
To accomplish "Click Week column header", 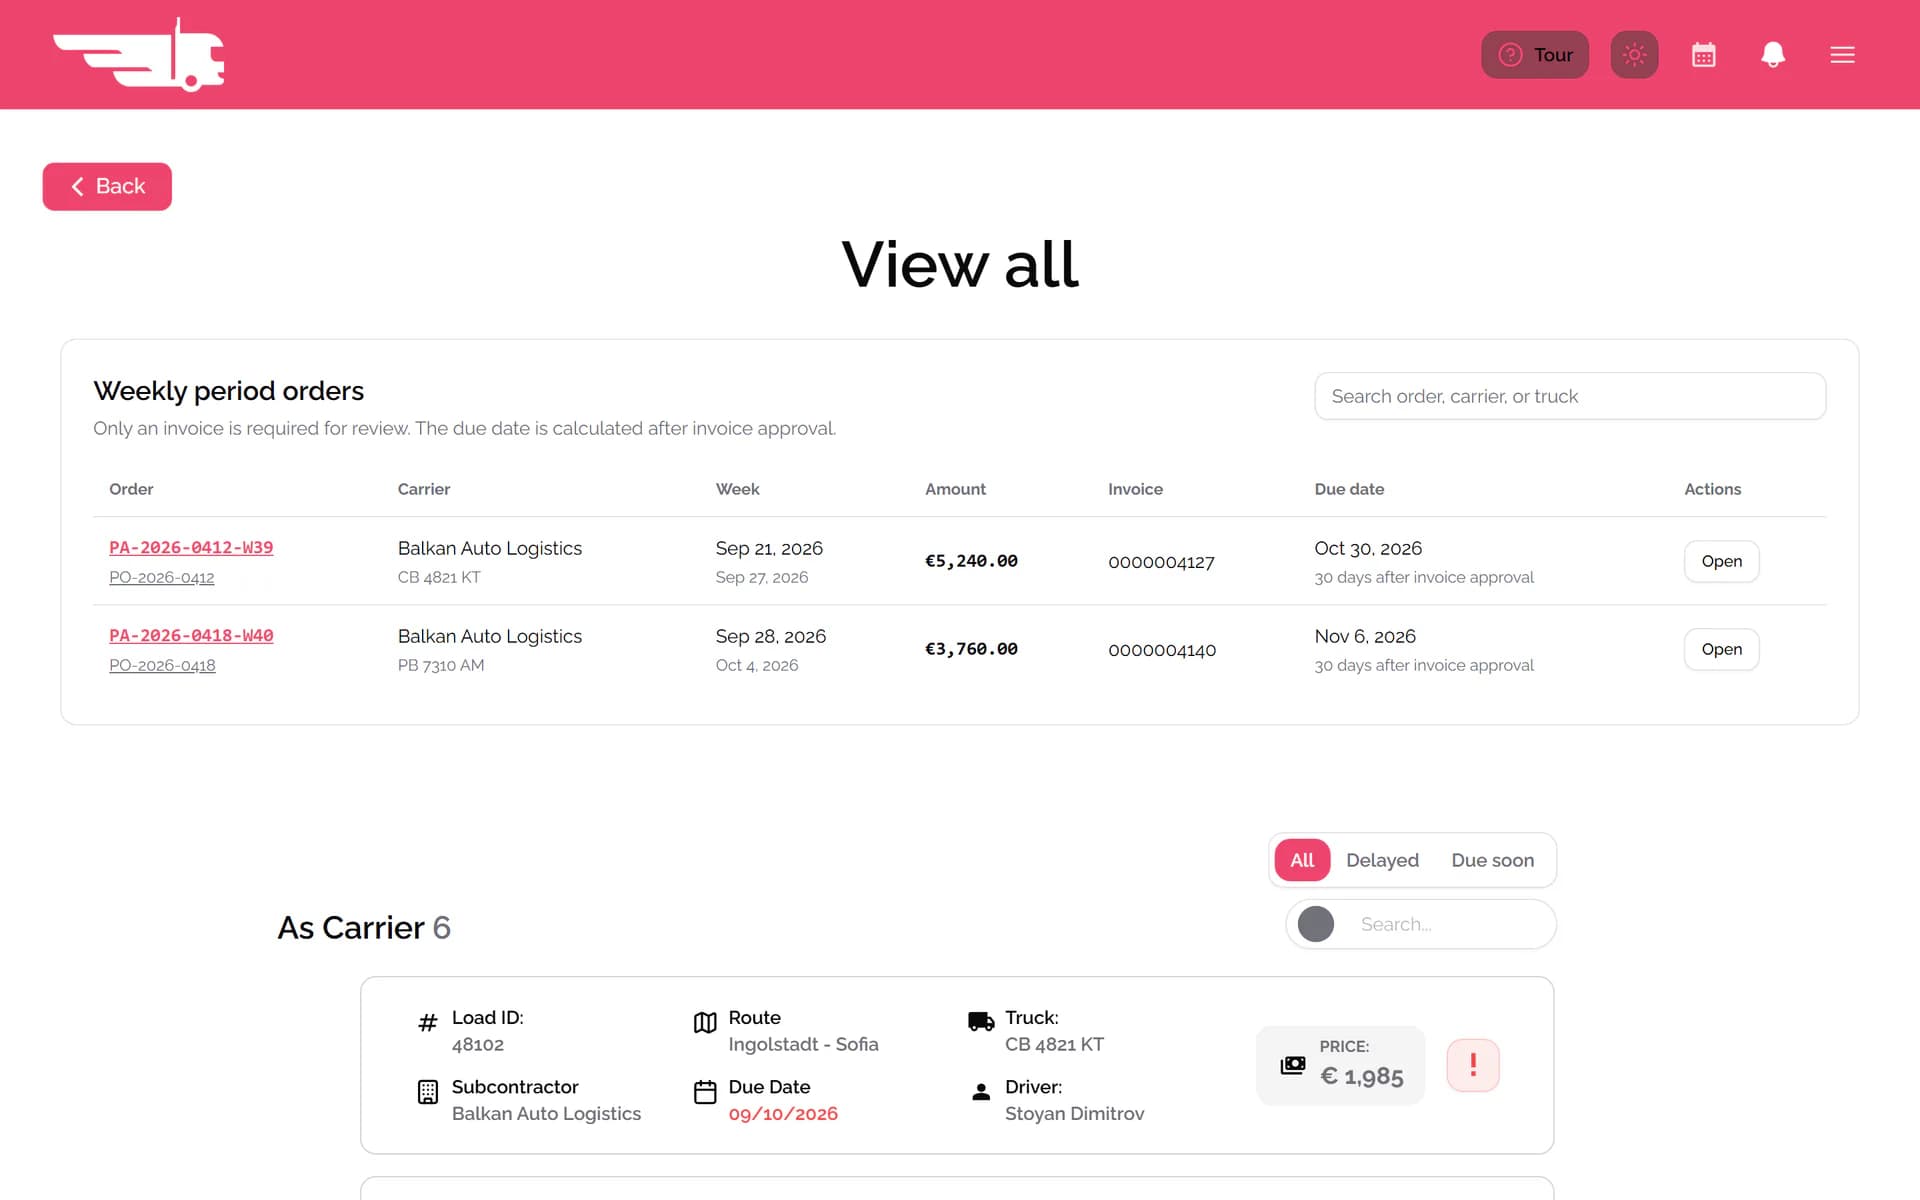I will point(737,489).
